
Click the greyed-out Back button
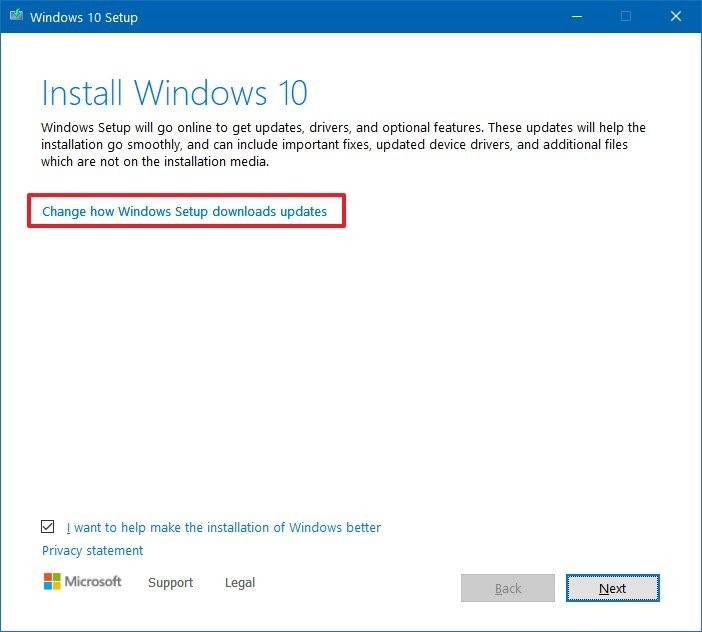click(508, 588)
